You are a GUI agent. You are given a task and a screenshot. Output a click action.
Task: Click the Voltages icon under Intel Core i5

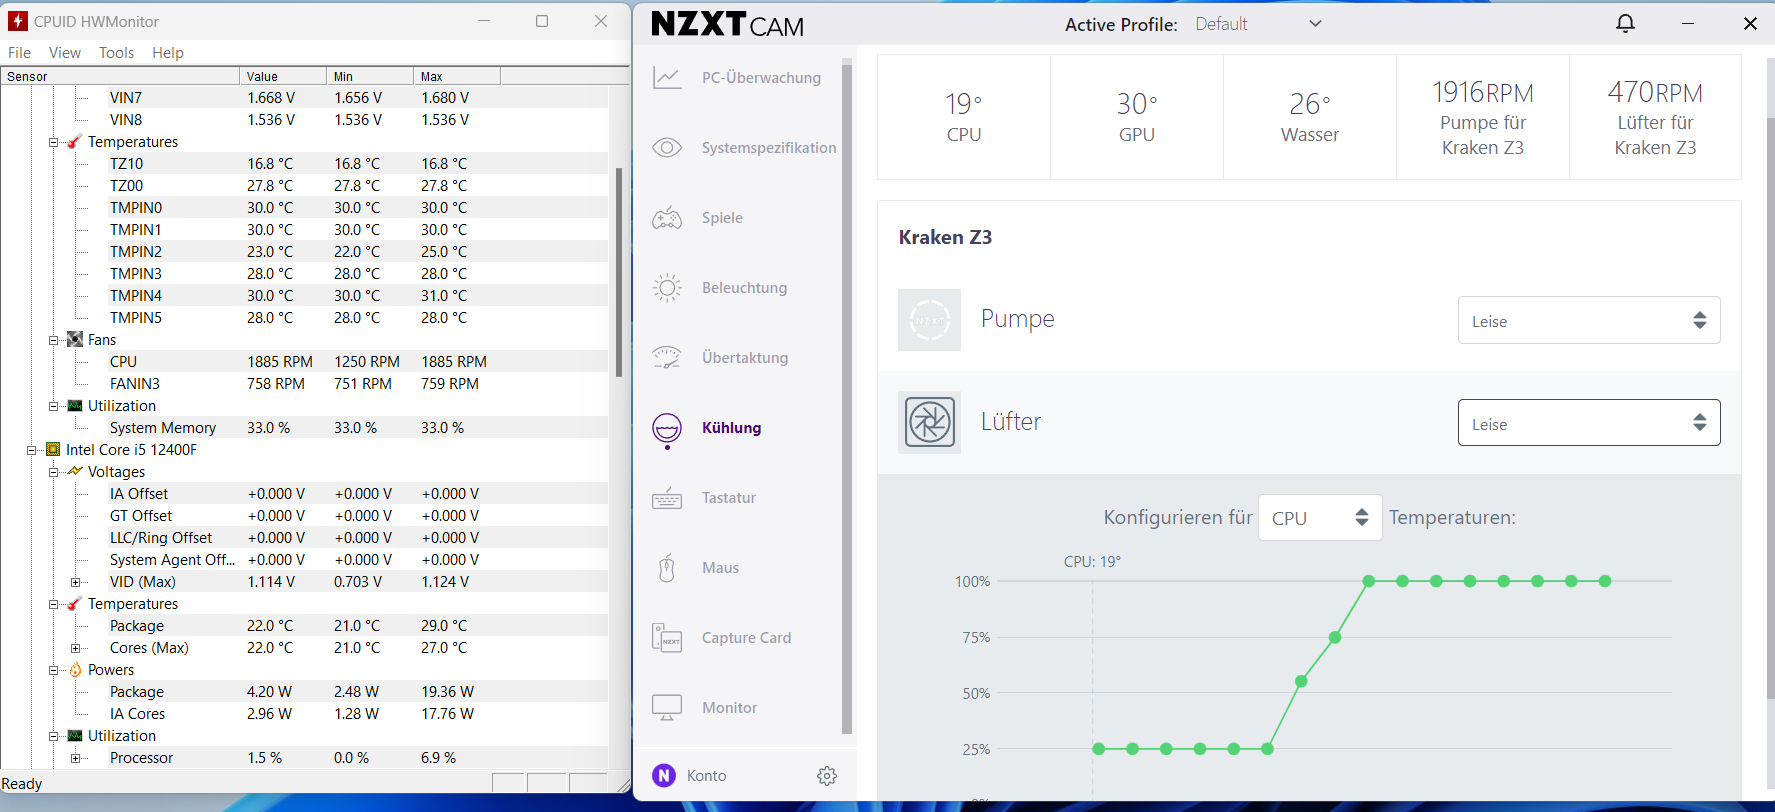coord(75,472)
